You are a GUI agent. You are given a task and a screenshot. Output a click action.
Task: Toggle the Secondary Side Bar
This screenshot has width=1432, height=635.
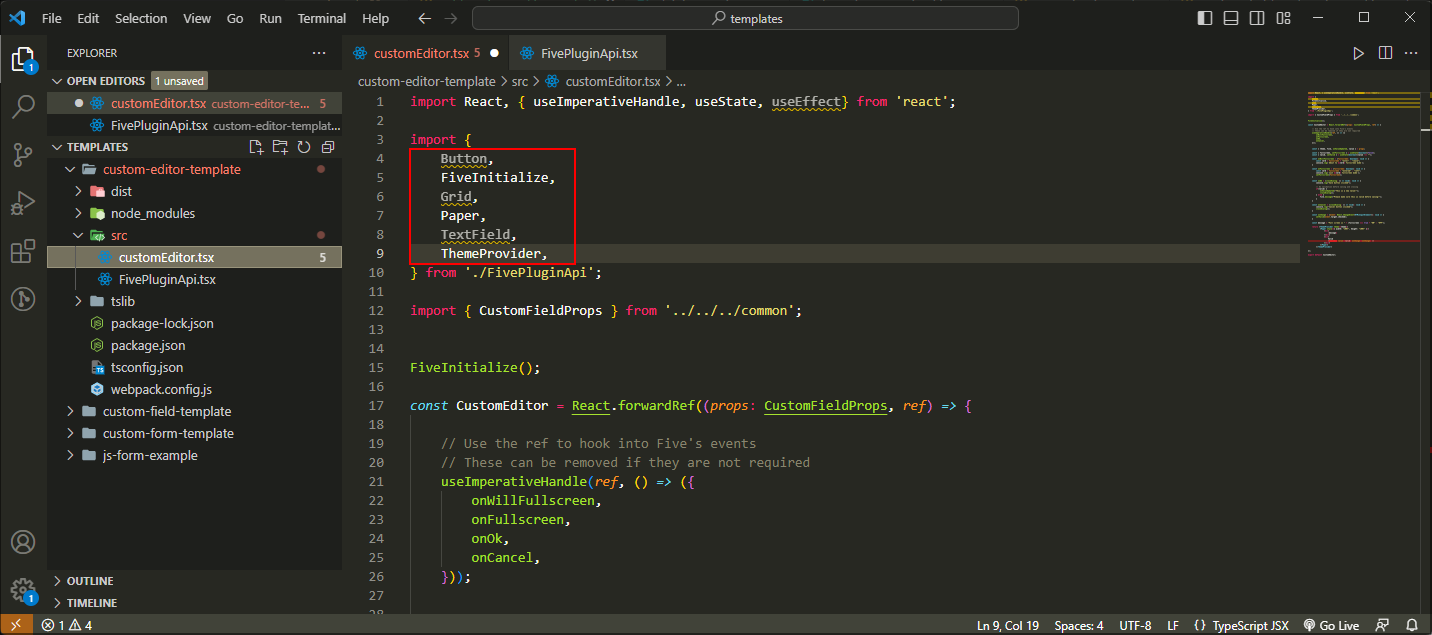(1256, 17)
